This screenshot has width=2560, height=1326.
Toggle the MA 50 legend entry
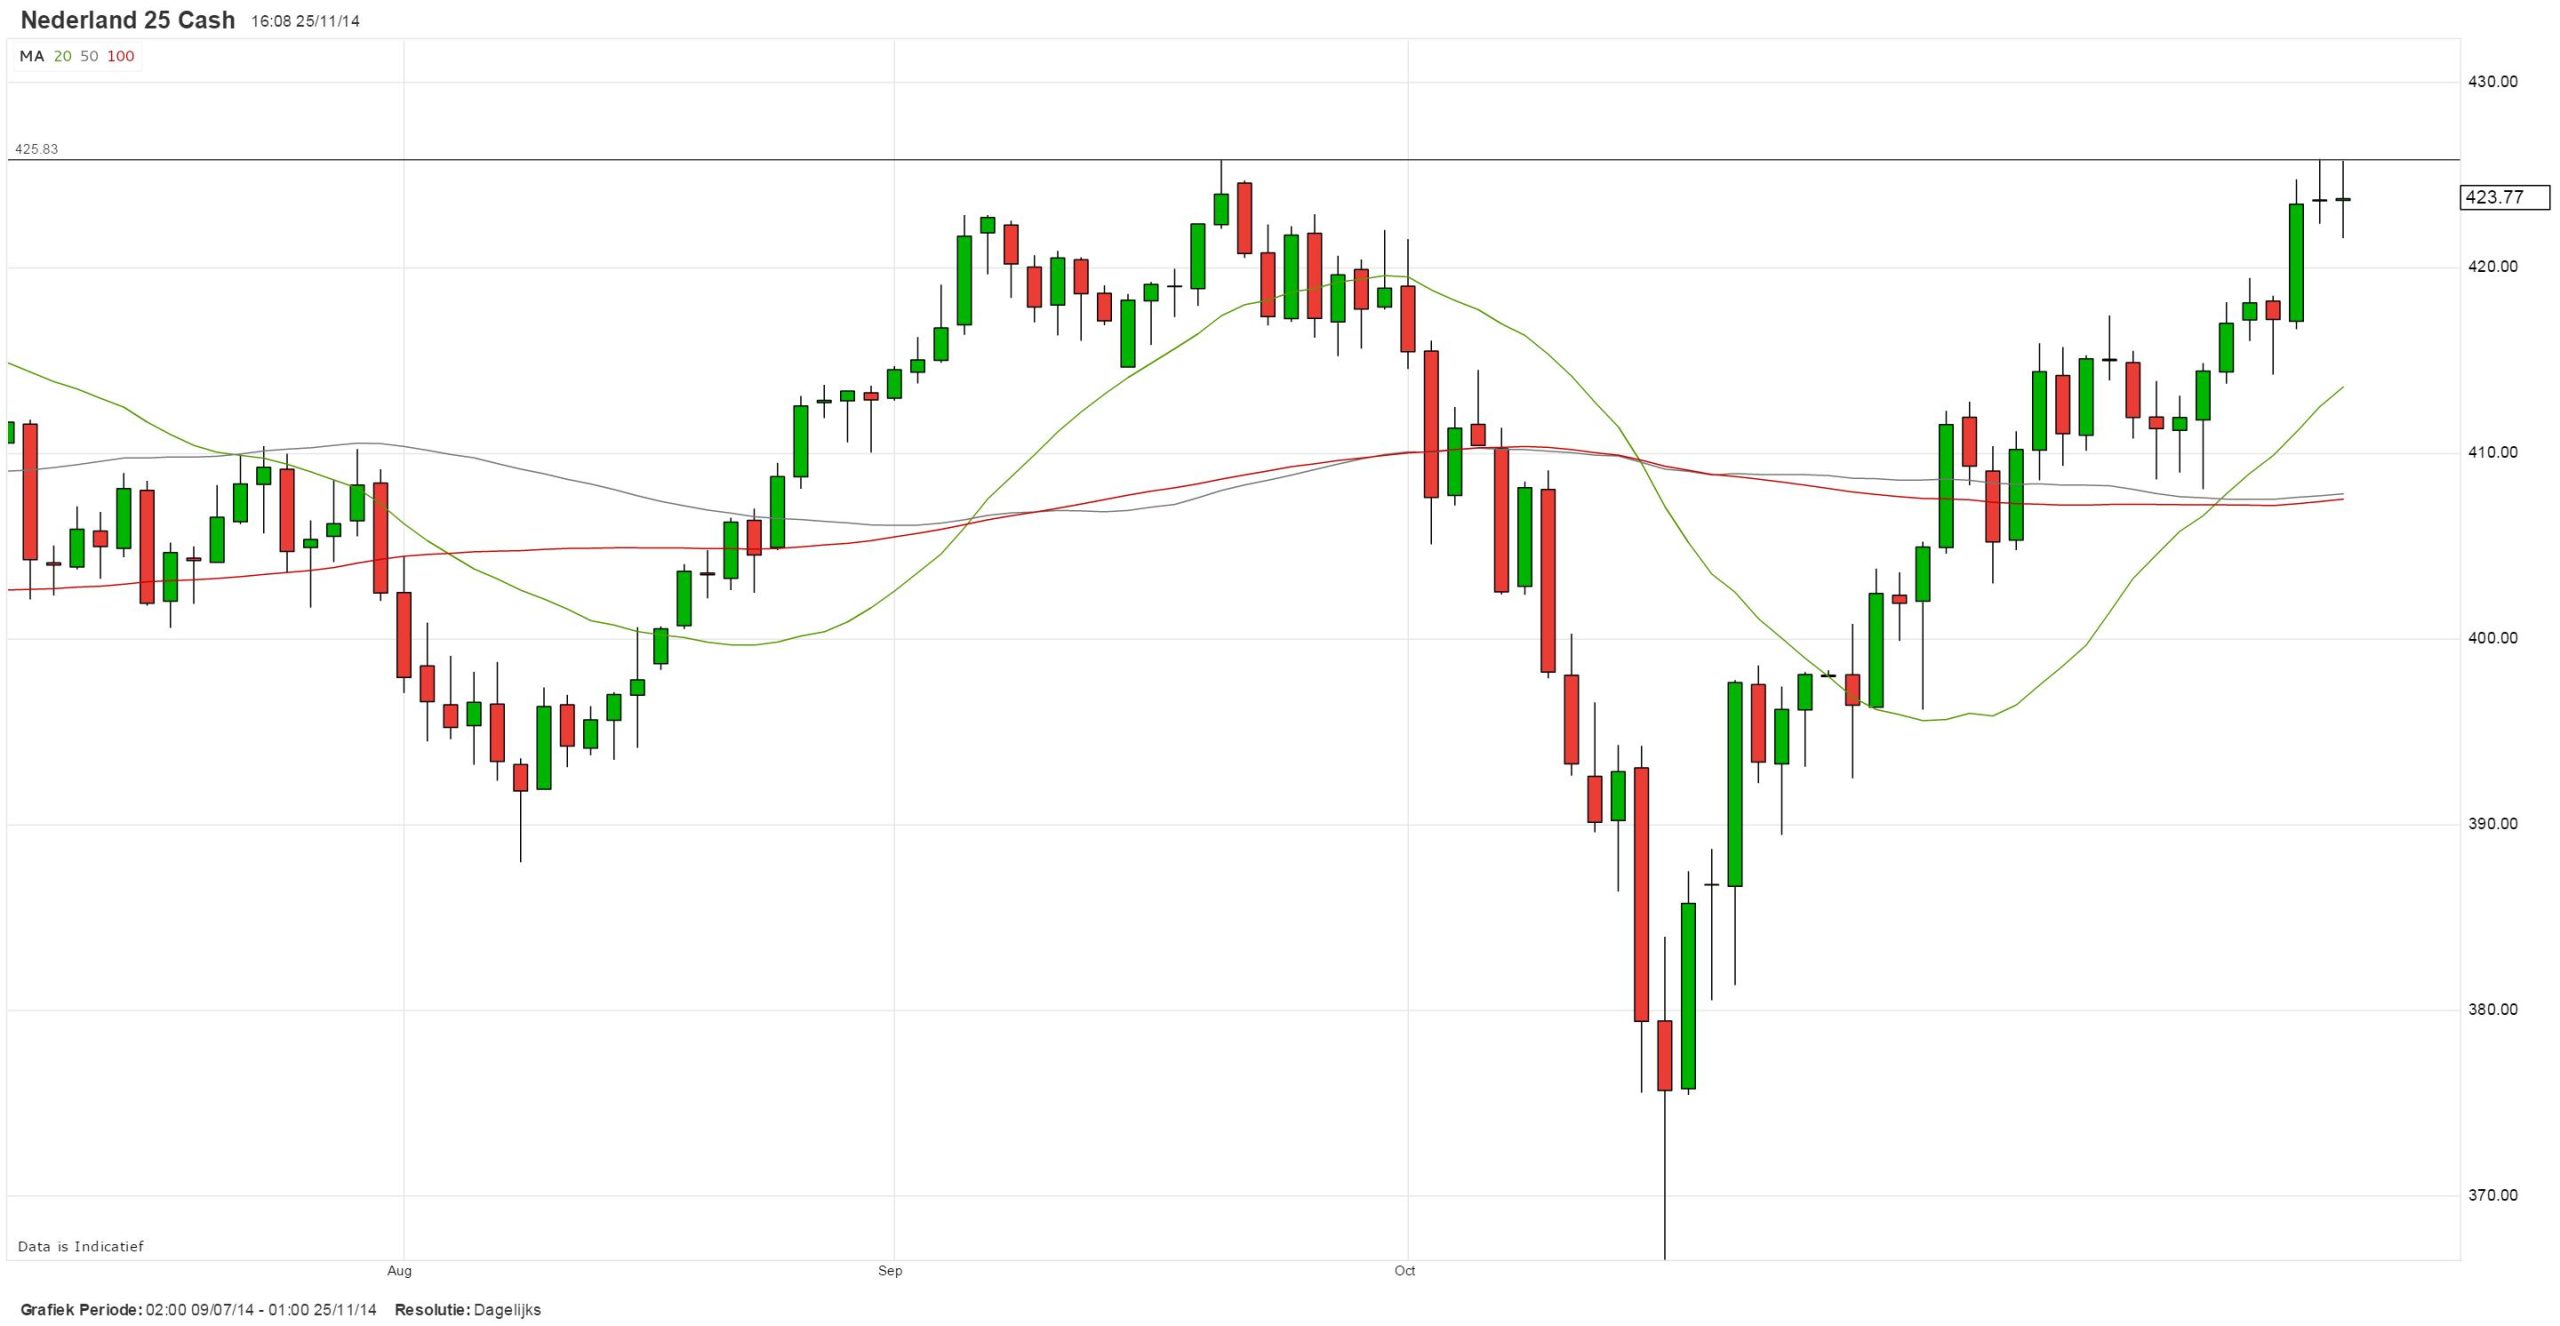coord(89,57)
